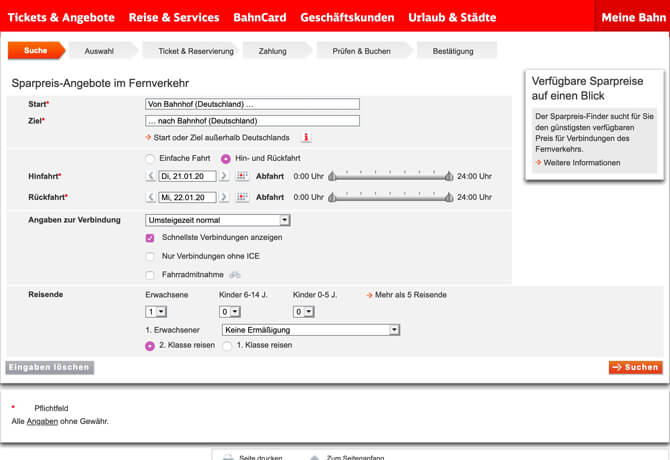Enable Nur Verbindungen ohne ICE checkbox
670x460 pixels.
point(150,257)
